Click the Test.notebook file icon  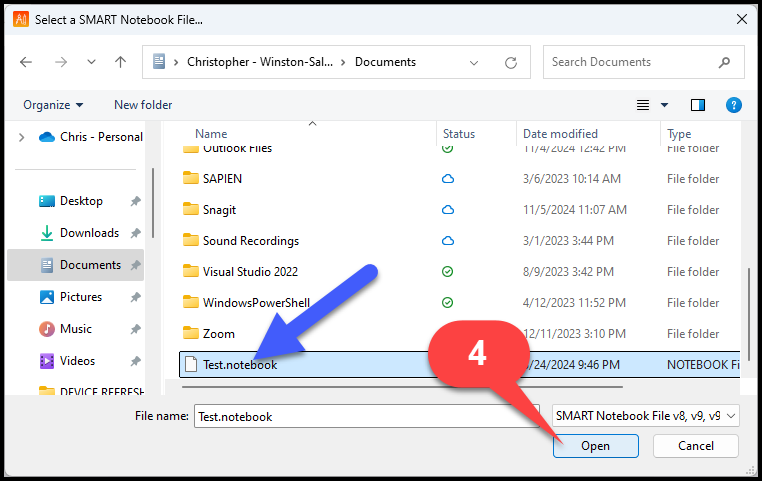point(191,364)
